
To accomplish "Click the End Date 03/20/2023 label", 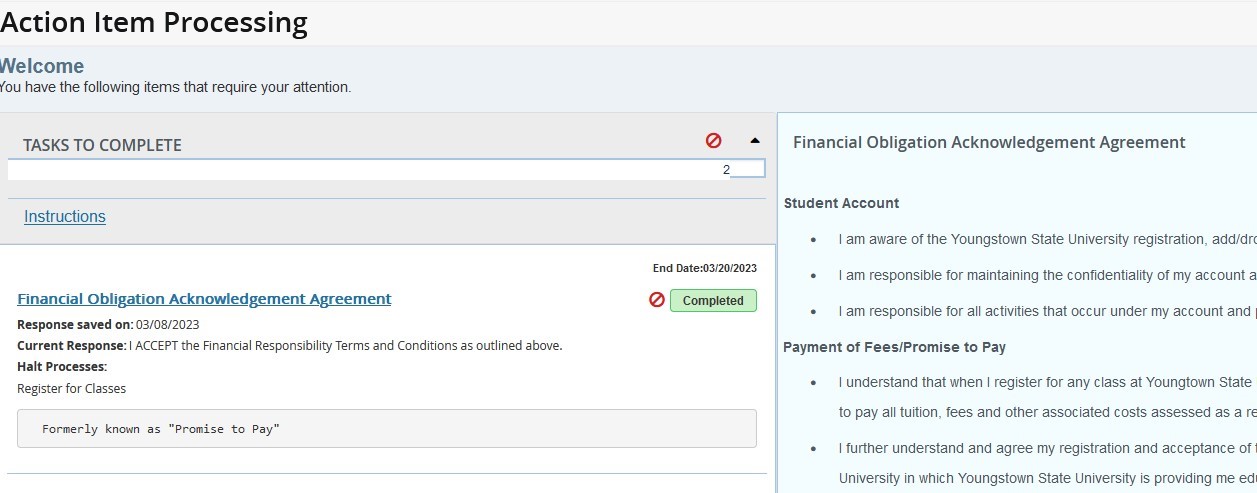I will (704, 268).
